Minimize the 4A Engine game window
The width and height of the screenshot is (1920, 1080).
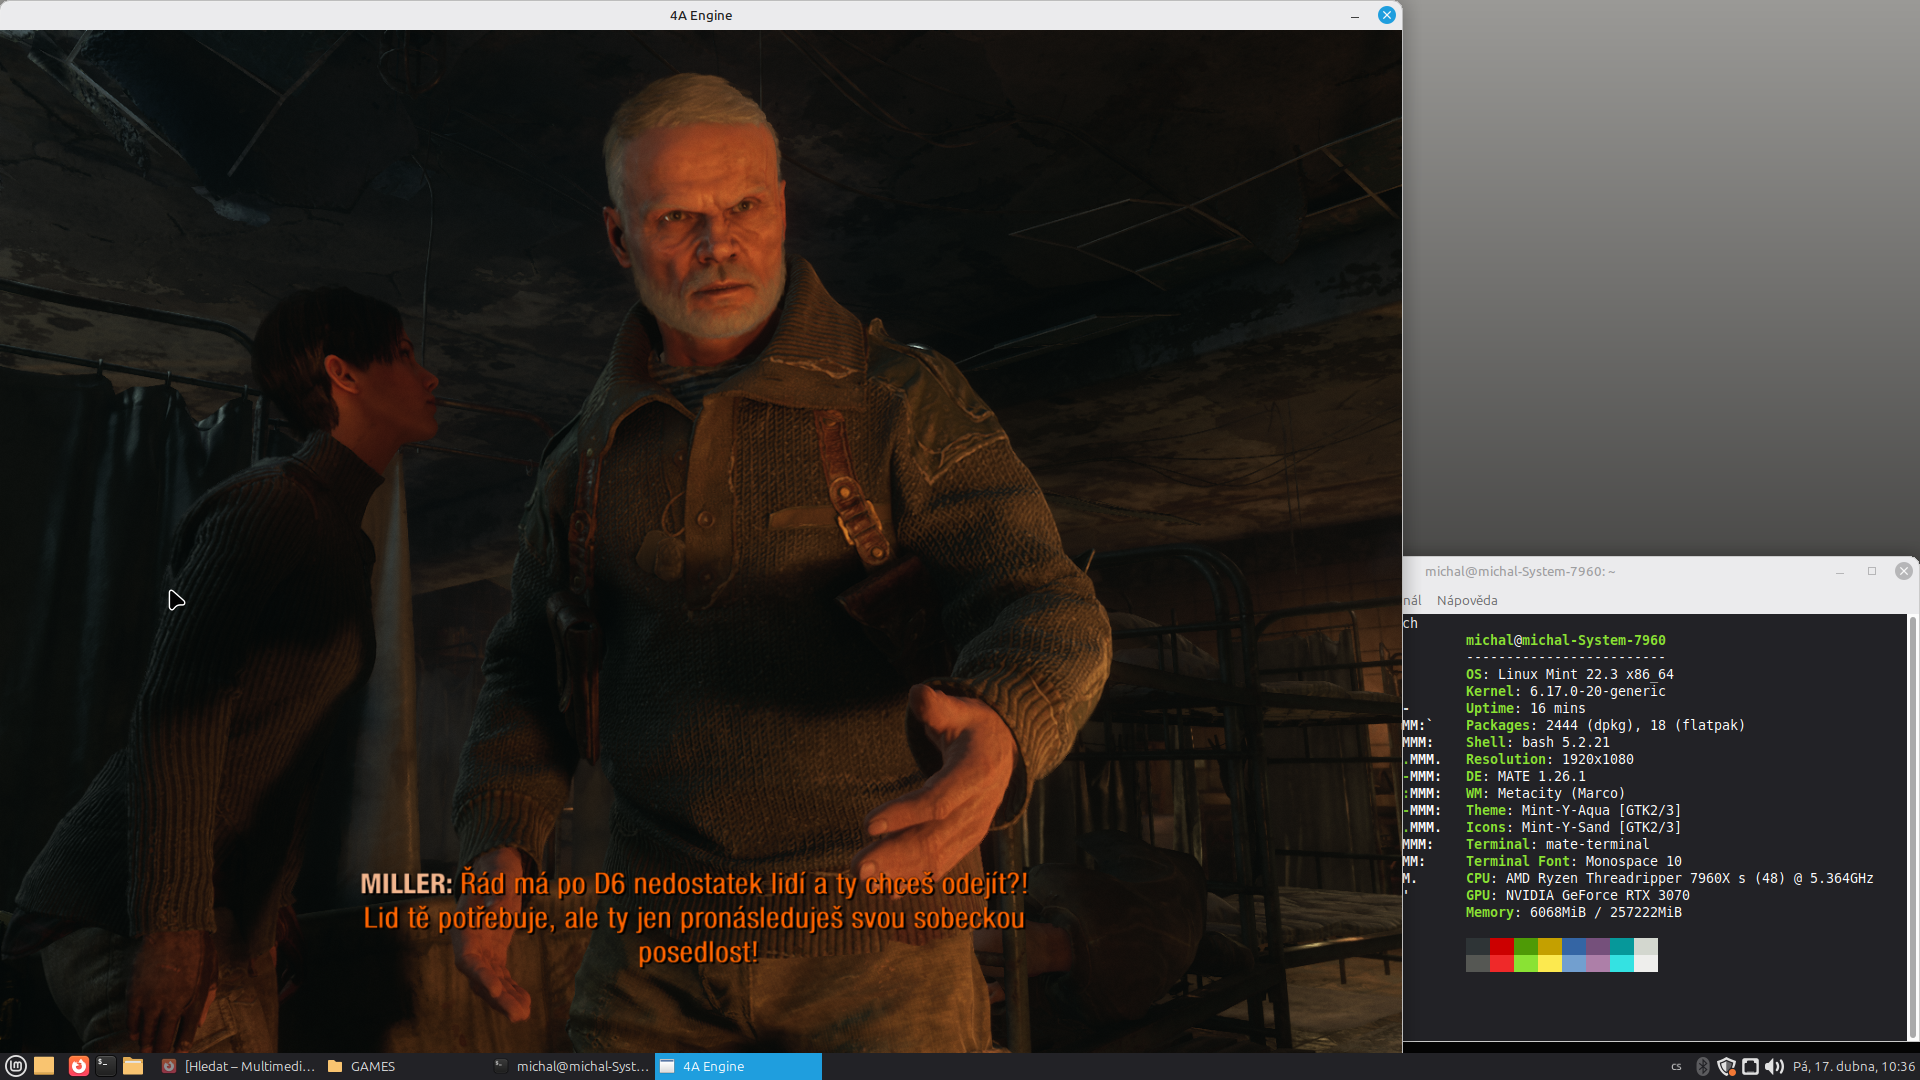click(1355, 15)
